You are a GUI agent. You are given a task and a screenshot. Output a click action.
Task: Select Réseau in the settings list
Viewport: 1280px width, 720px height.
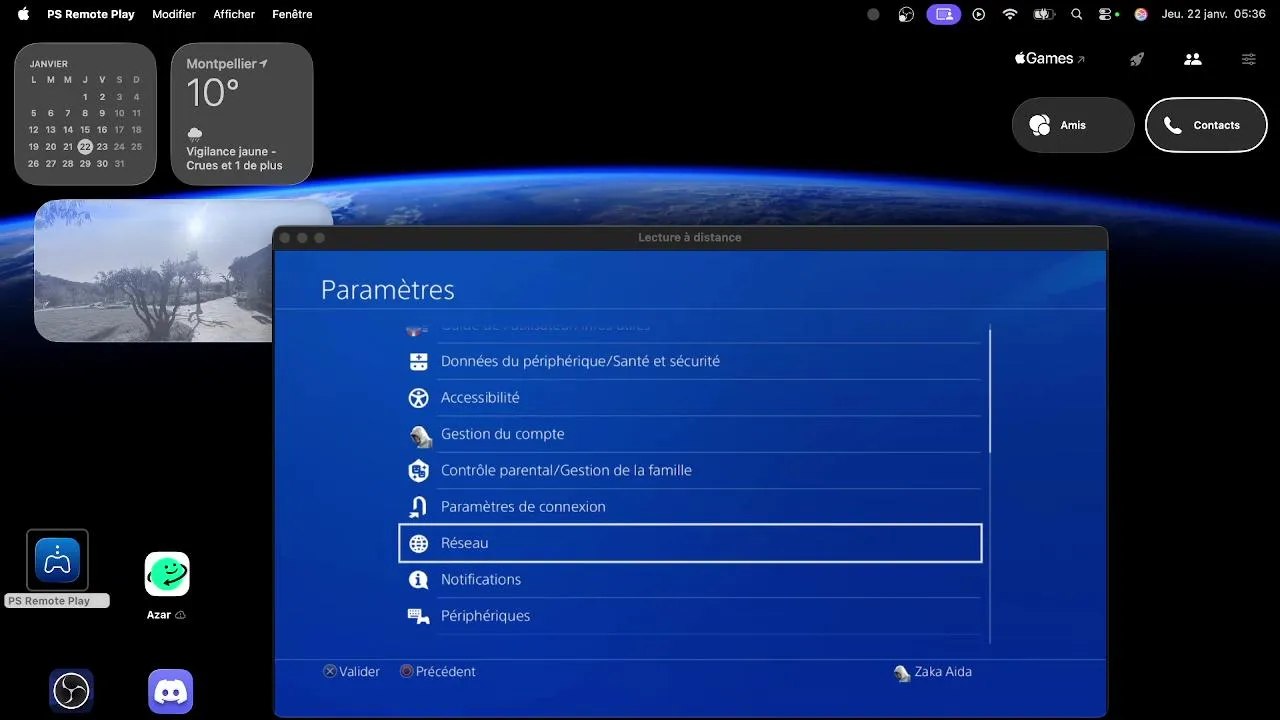tap(690, 543)
